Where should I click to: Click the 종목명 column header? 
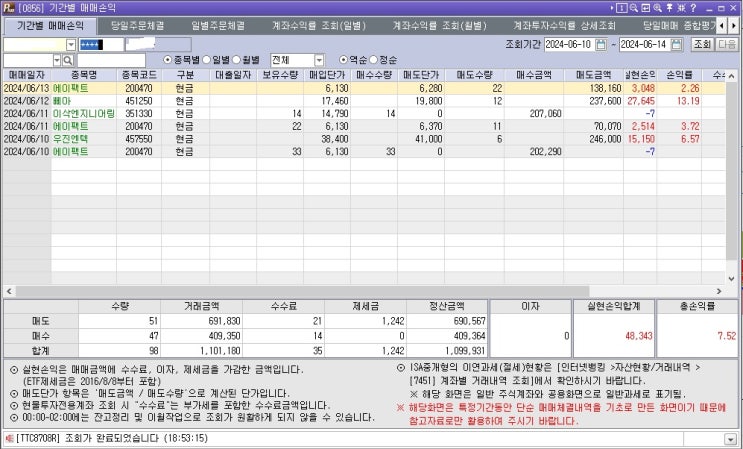(84, 75)
